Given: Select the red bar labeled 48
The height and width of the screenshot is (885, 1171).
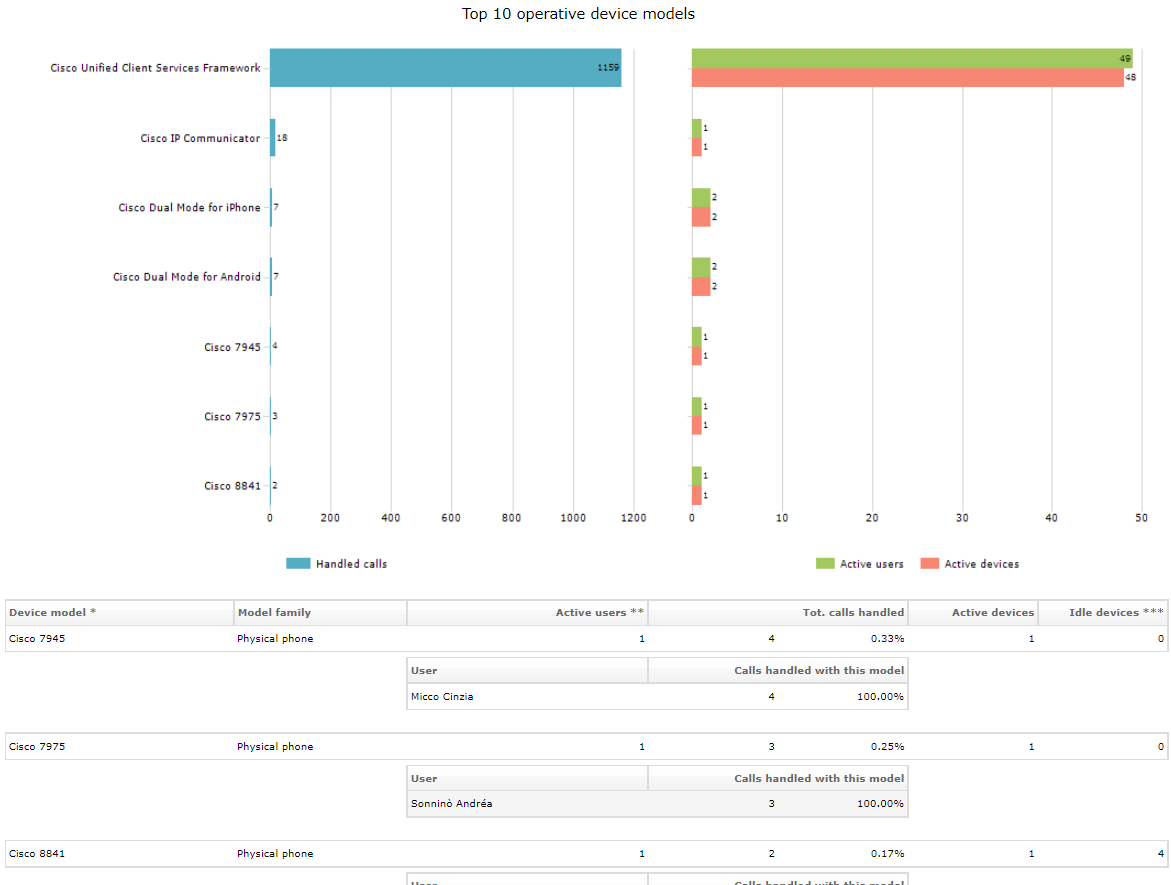Looking at the screenshot, I should 907,78.
